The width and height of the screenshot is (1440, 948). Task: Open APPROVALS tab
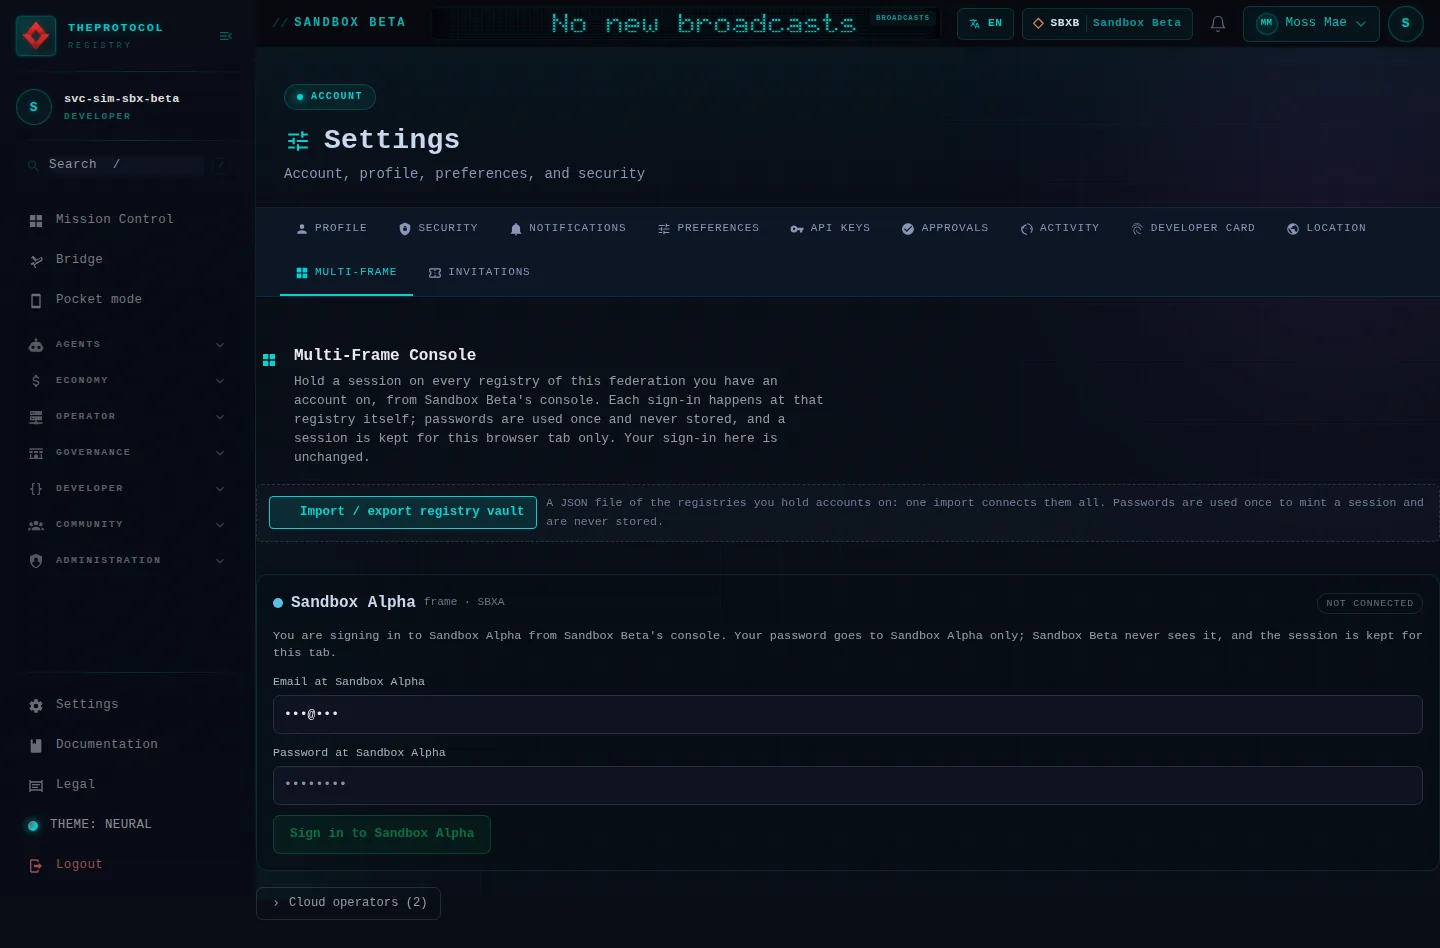click(x=944, y=229)
